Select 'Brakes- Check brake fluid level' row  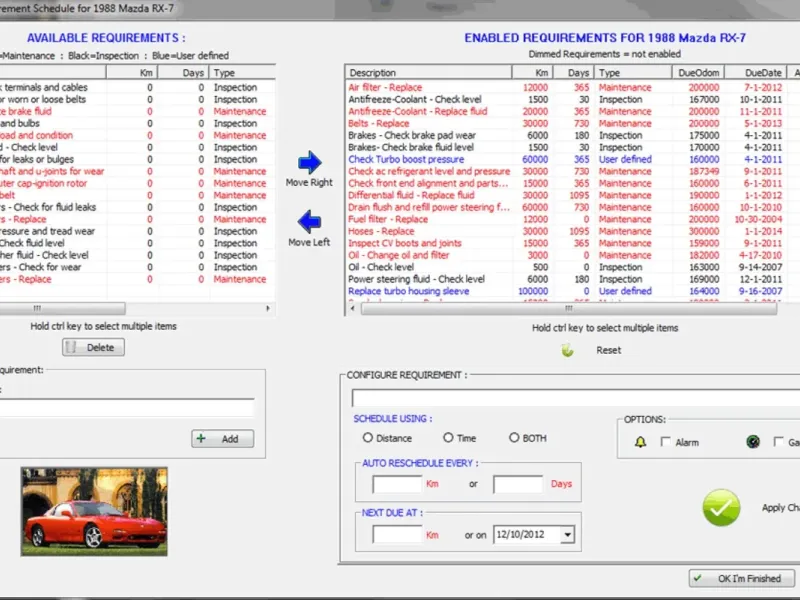[571, 147]
